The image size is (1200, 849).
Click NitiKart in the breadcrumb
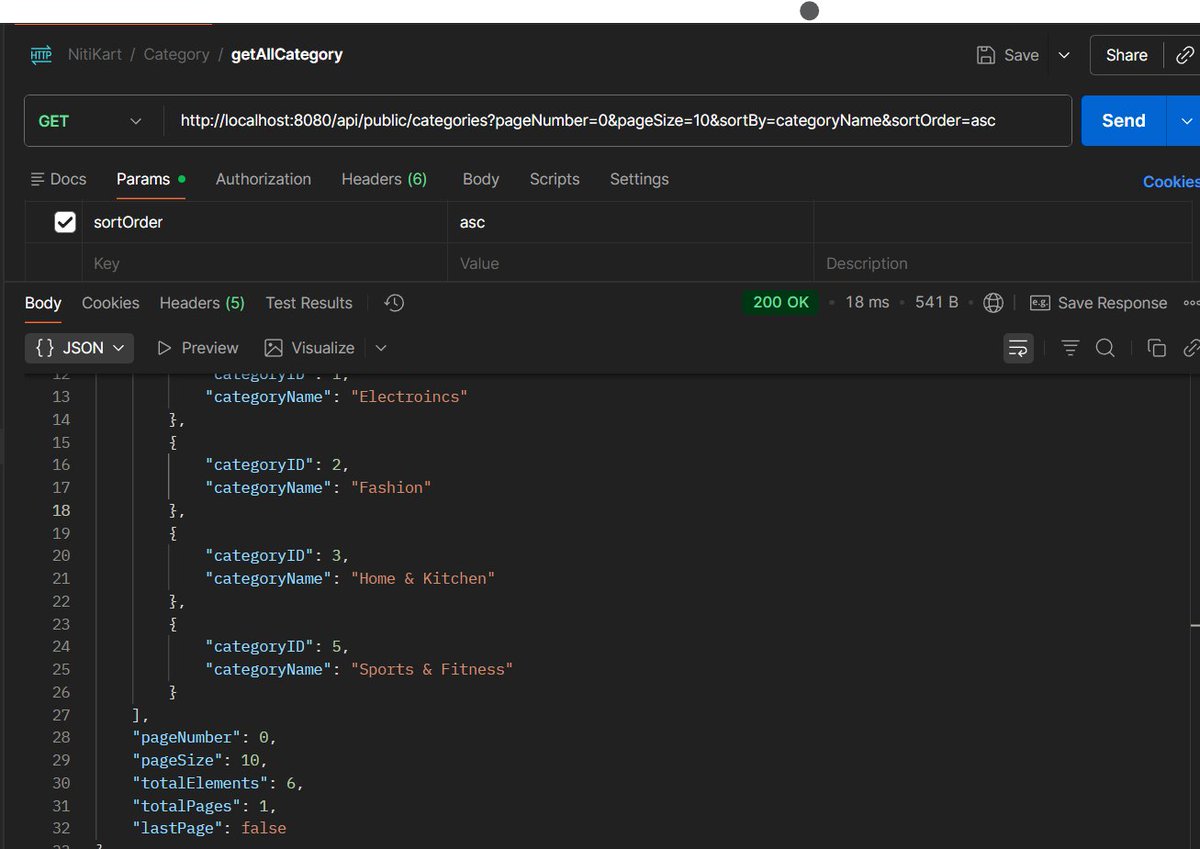(x=94, y=55)
